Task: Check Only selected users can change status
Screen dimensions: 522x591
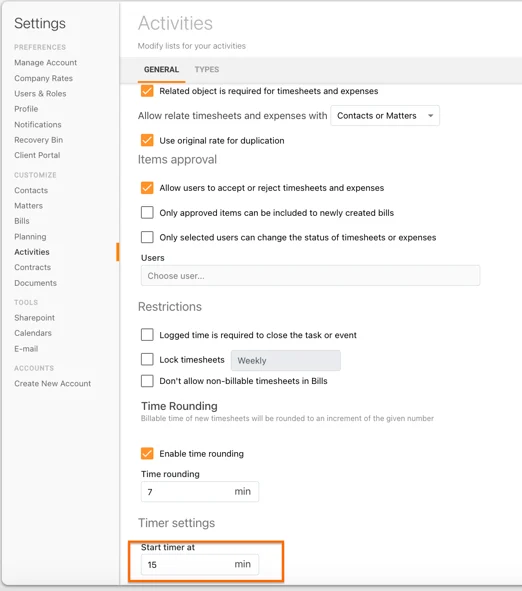Action: [147, 237]
